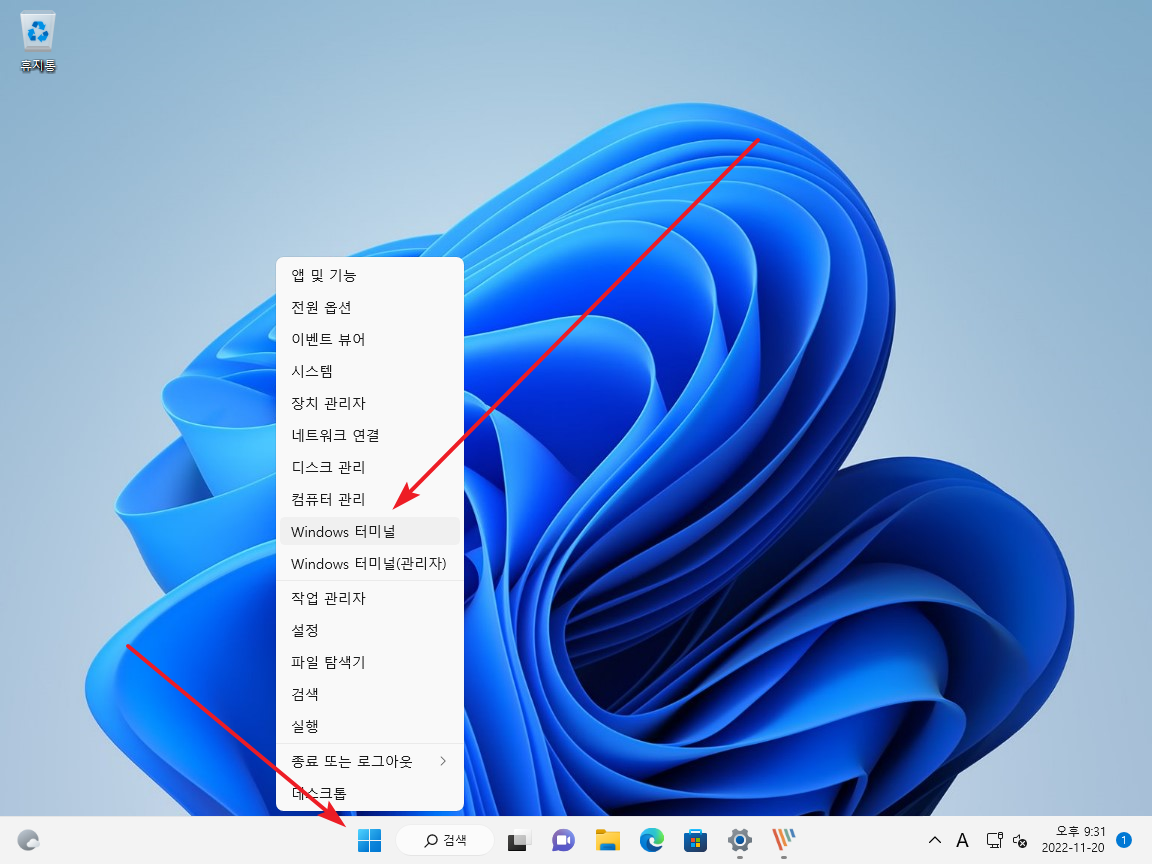This screenshot has width=1152, height=864.
Task: Open 네트워크 연결 from the menu
Action: [x=370, y=436]
